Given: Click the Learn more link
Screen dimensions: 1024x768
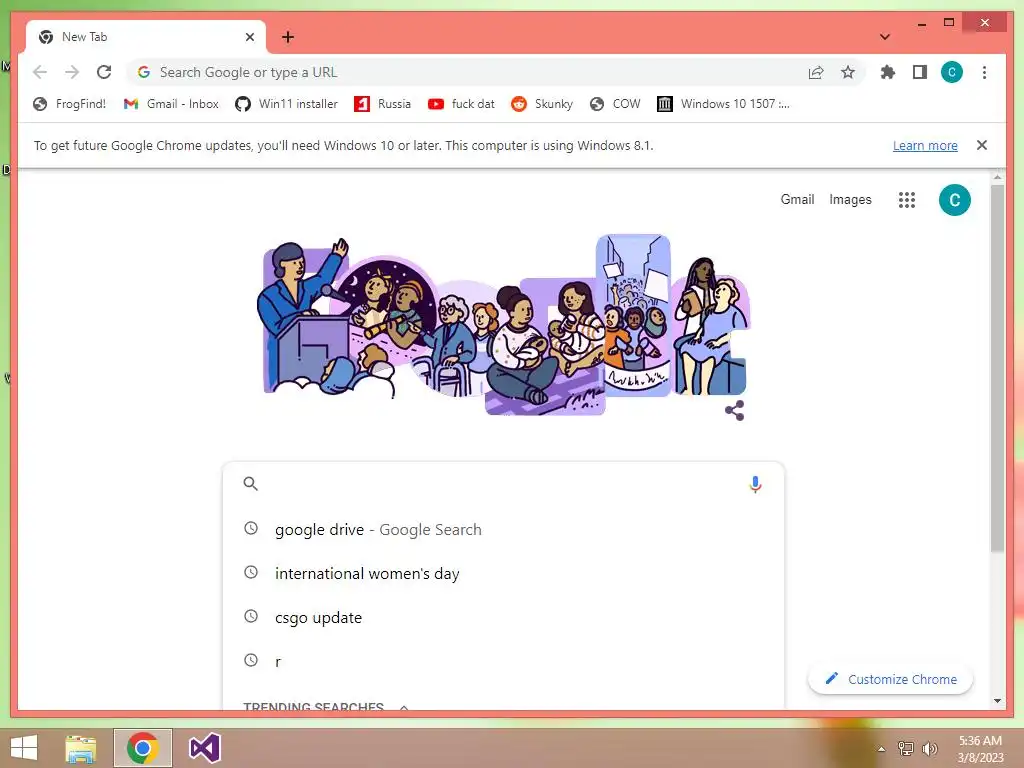Looking at the screenshot, I should pyautogui.click(x=925, y=145).
